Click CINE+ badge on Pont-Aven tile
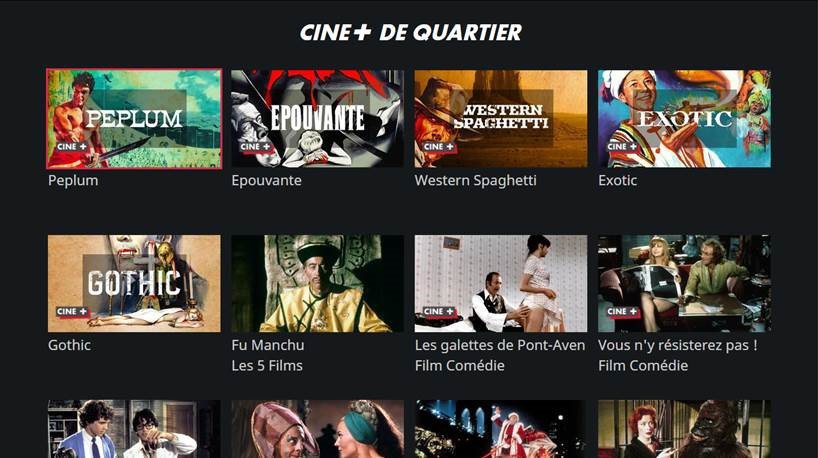The height and width of the screenshot is (458, 818). tap(439, 312)
